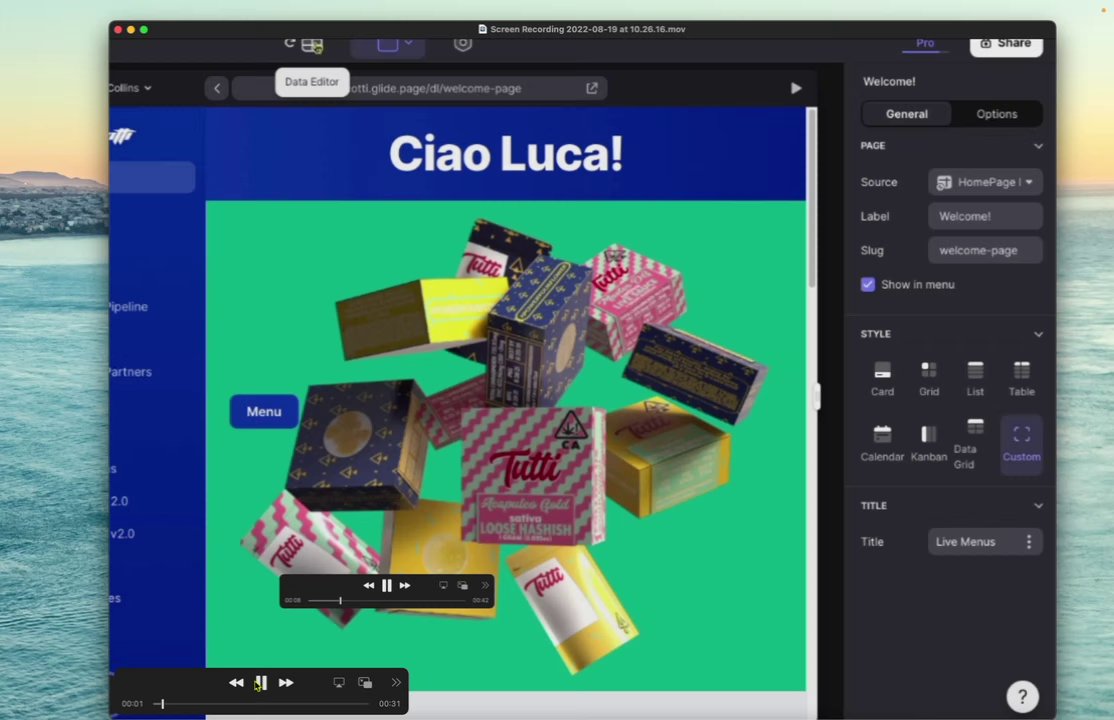1114x720 pixels.
Task: Click the Tutti logo in sidebar
Action: [122, 135]
